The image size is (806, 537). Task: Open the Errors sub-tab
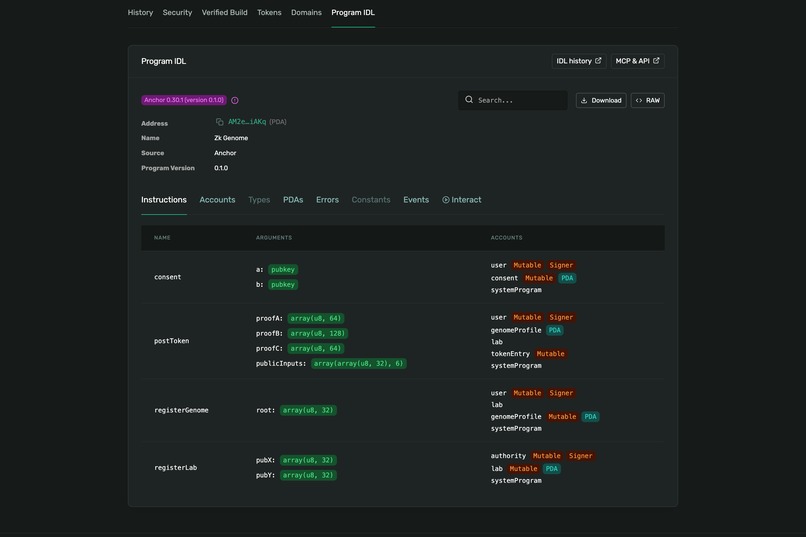327,200
